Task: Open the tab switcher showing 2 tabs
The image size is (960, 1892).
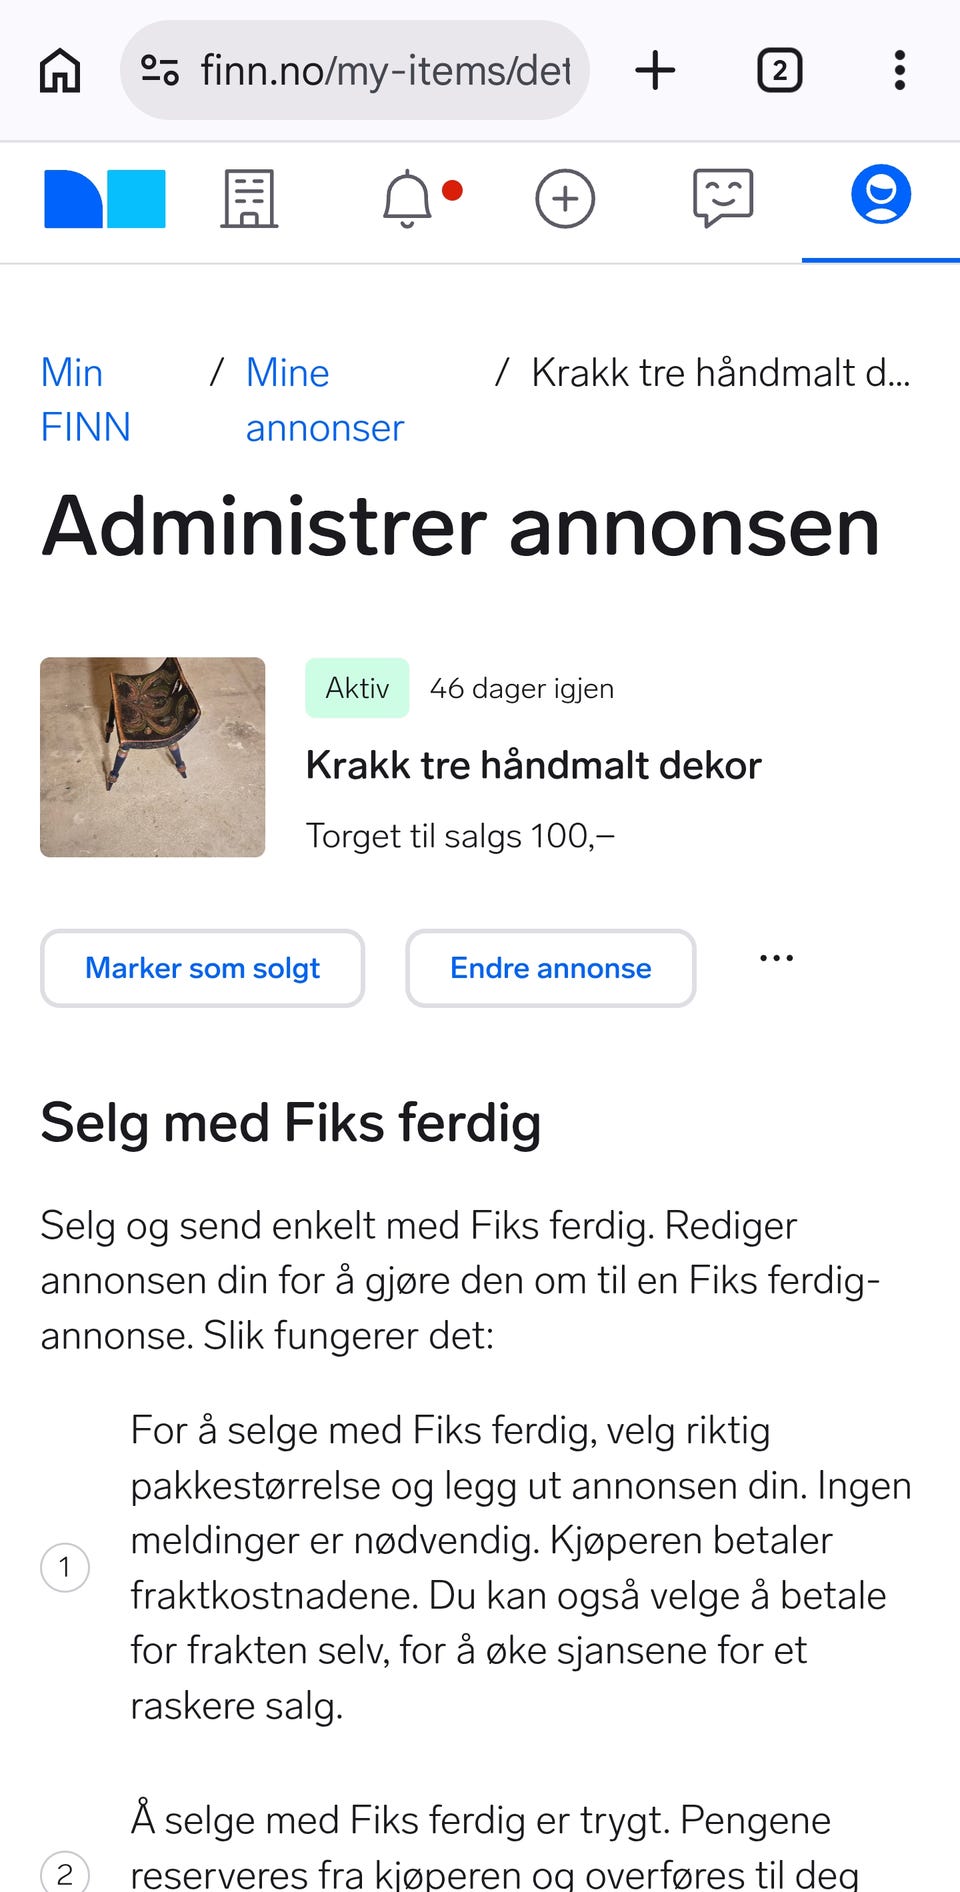Action: click(779, 71)
